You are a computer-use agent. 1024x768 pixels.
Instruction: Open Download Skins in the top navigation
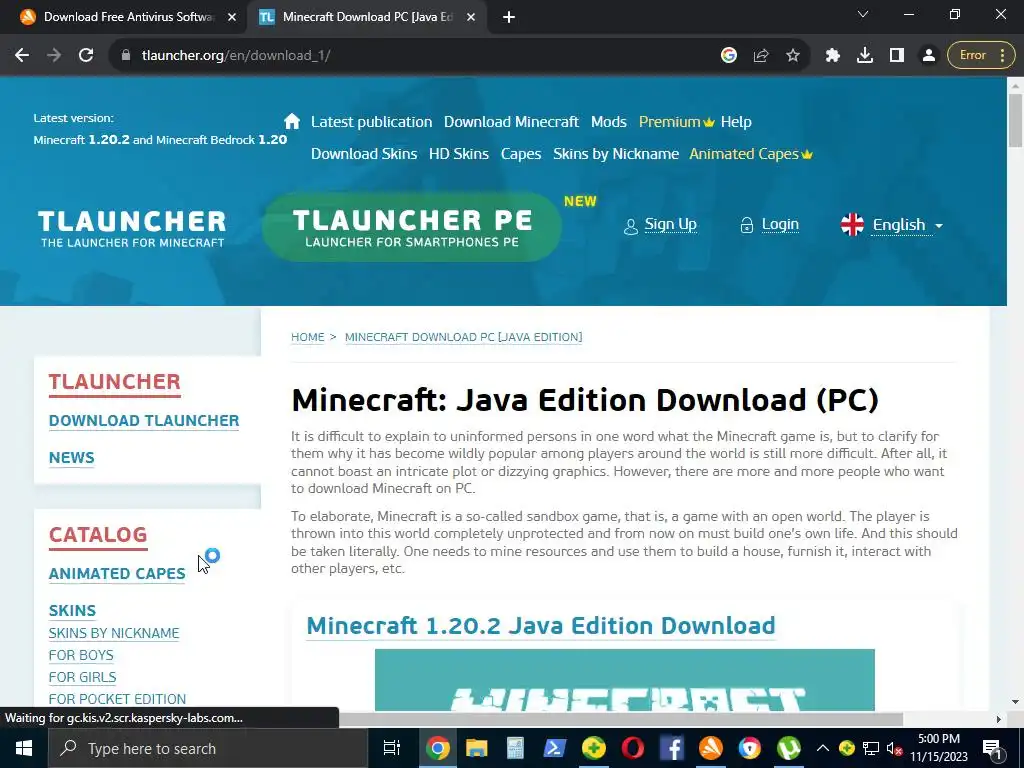pos(364,154)
